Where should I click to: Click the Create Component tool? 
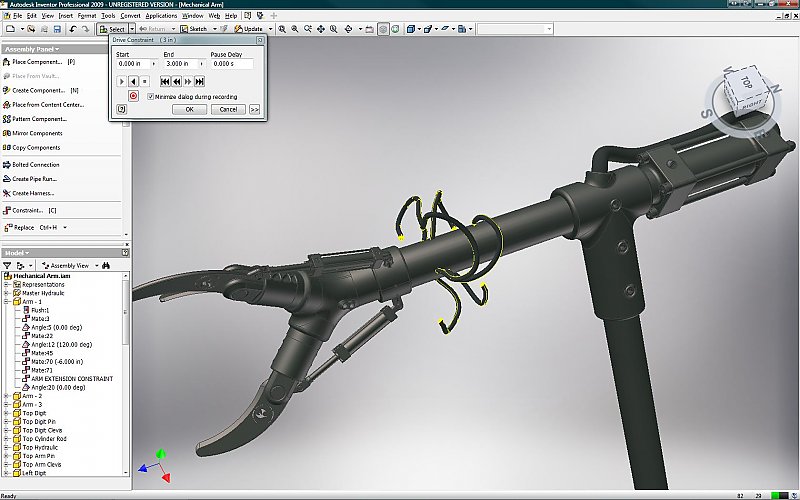click(x=41, y=90)
